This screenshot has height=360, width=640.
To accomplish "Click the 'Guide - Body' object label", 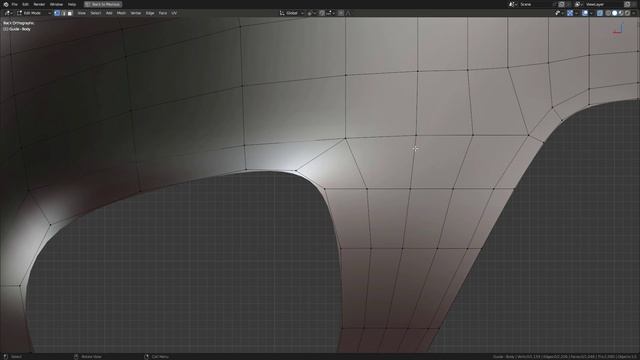I will click(x=17, y=29).
